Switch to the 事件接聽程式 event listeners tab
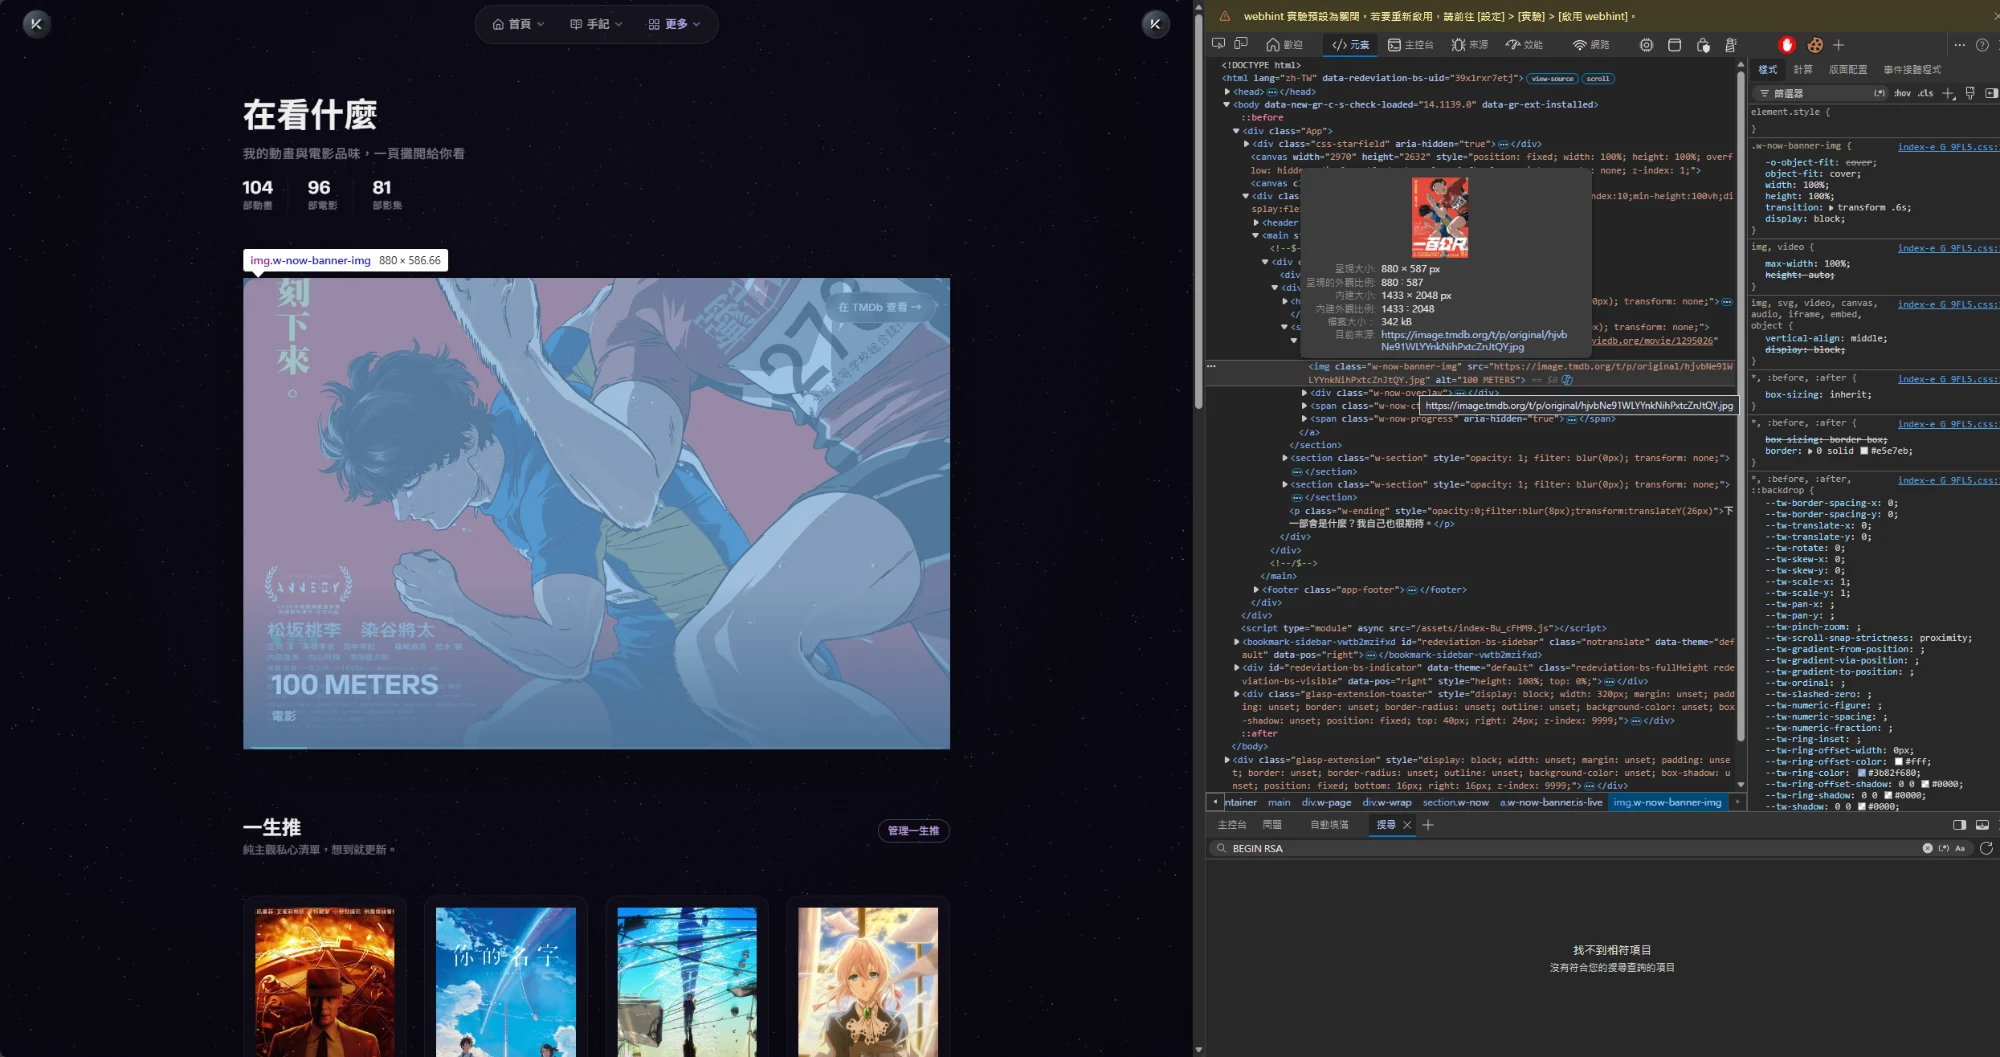Image resolution: width=2000 pixels, height=1057 pixels. tap(1912, 69)
